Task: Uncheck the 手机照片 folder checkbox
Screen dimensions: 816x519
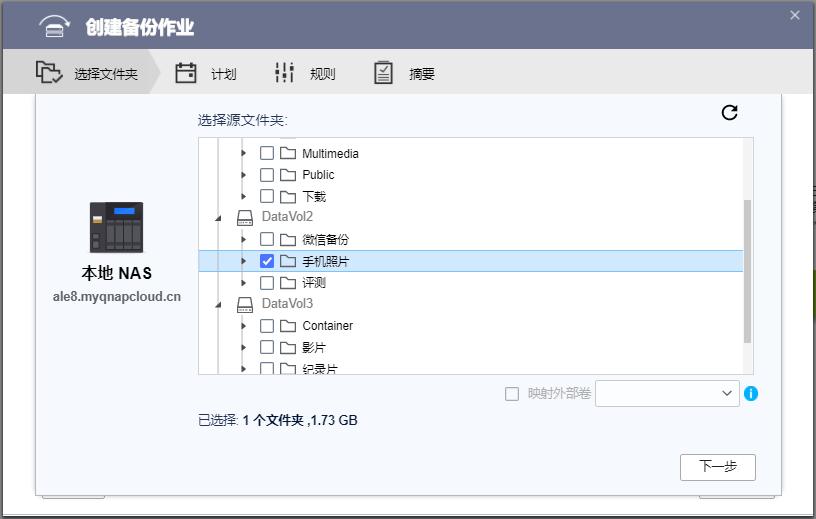Action: pos(267,261)
